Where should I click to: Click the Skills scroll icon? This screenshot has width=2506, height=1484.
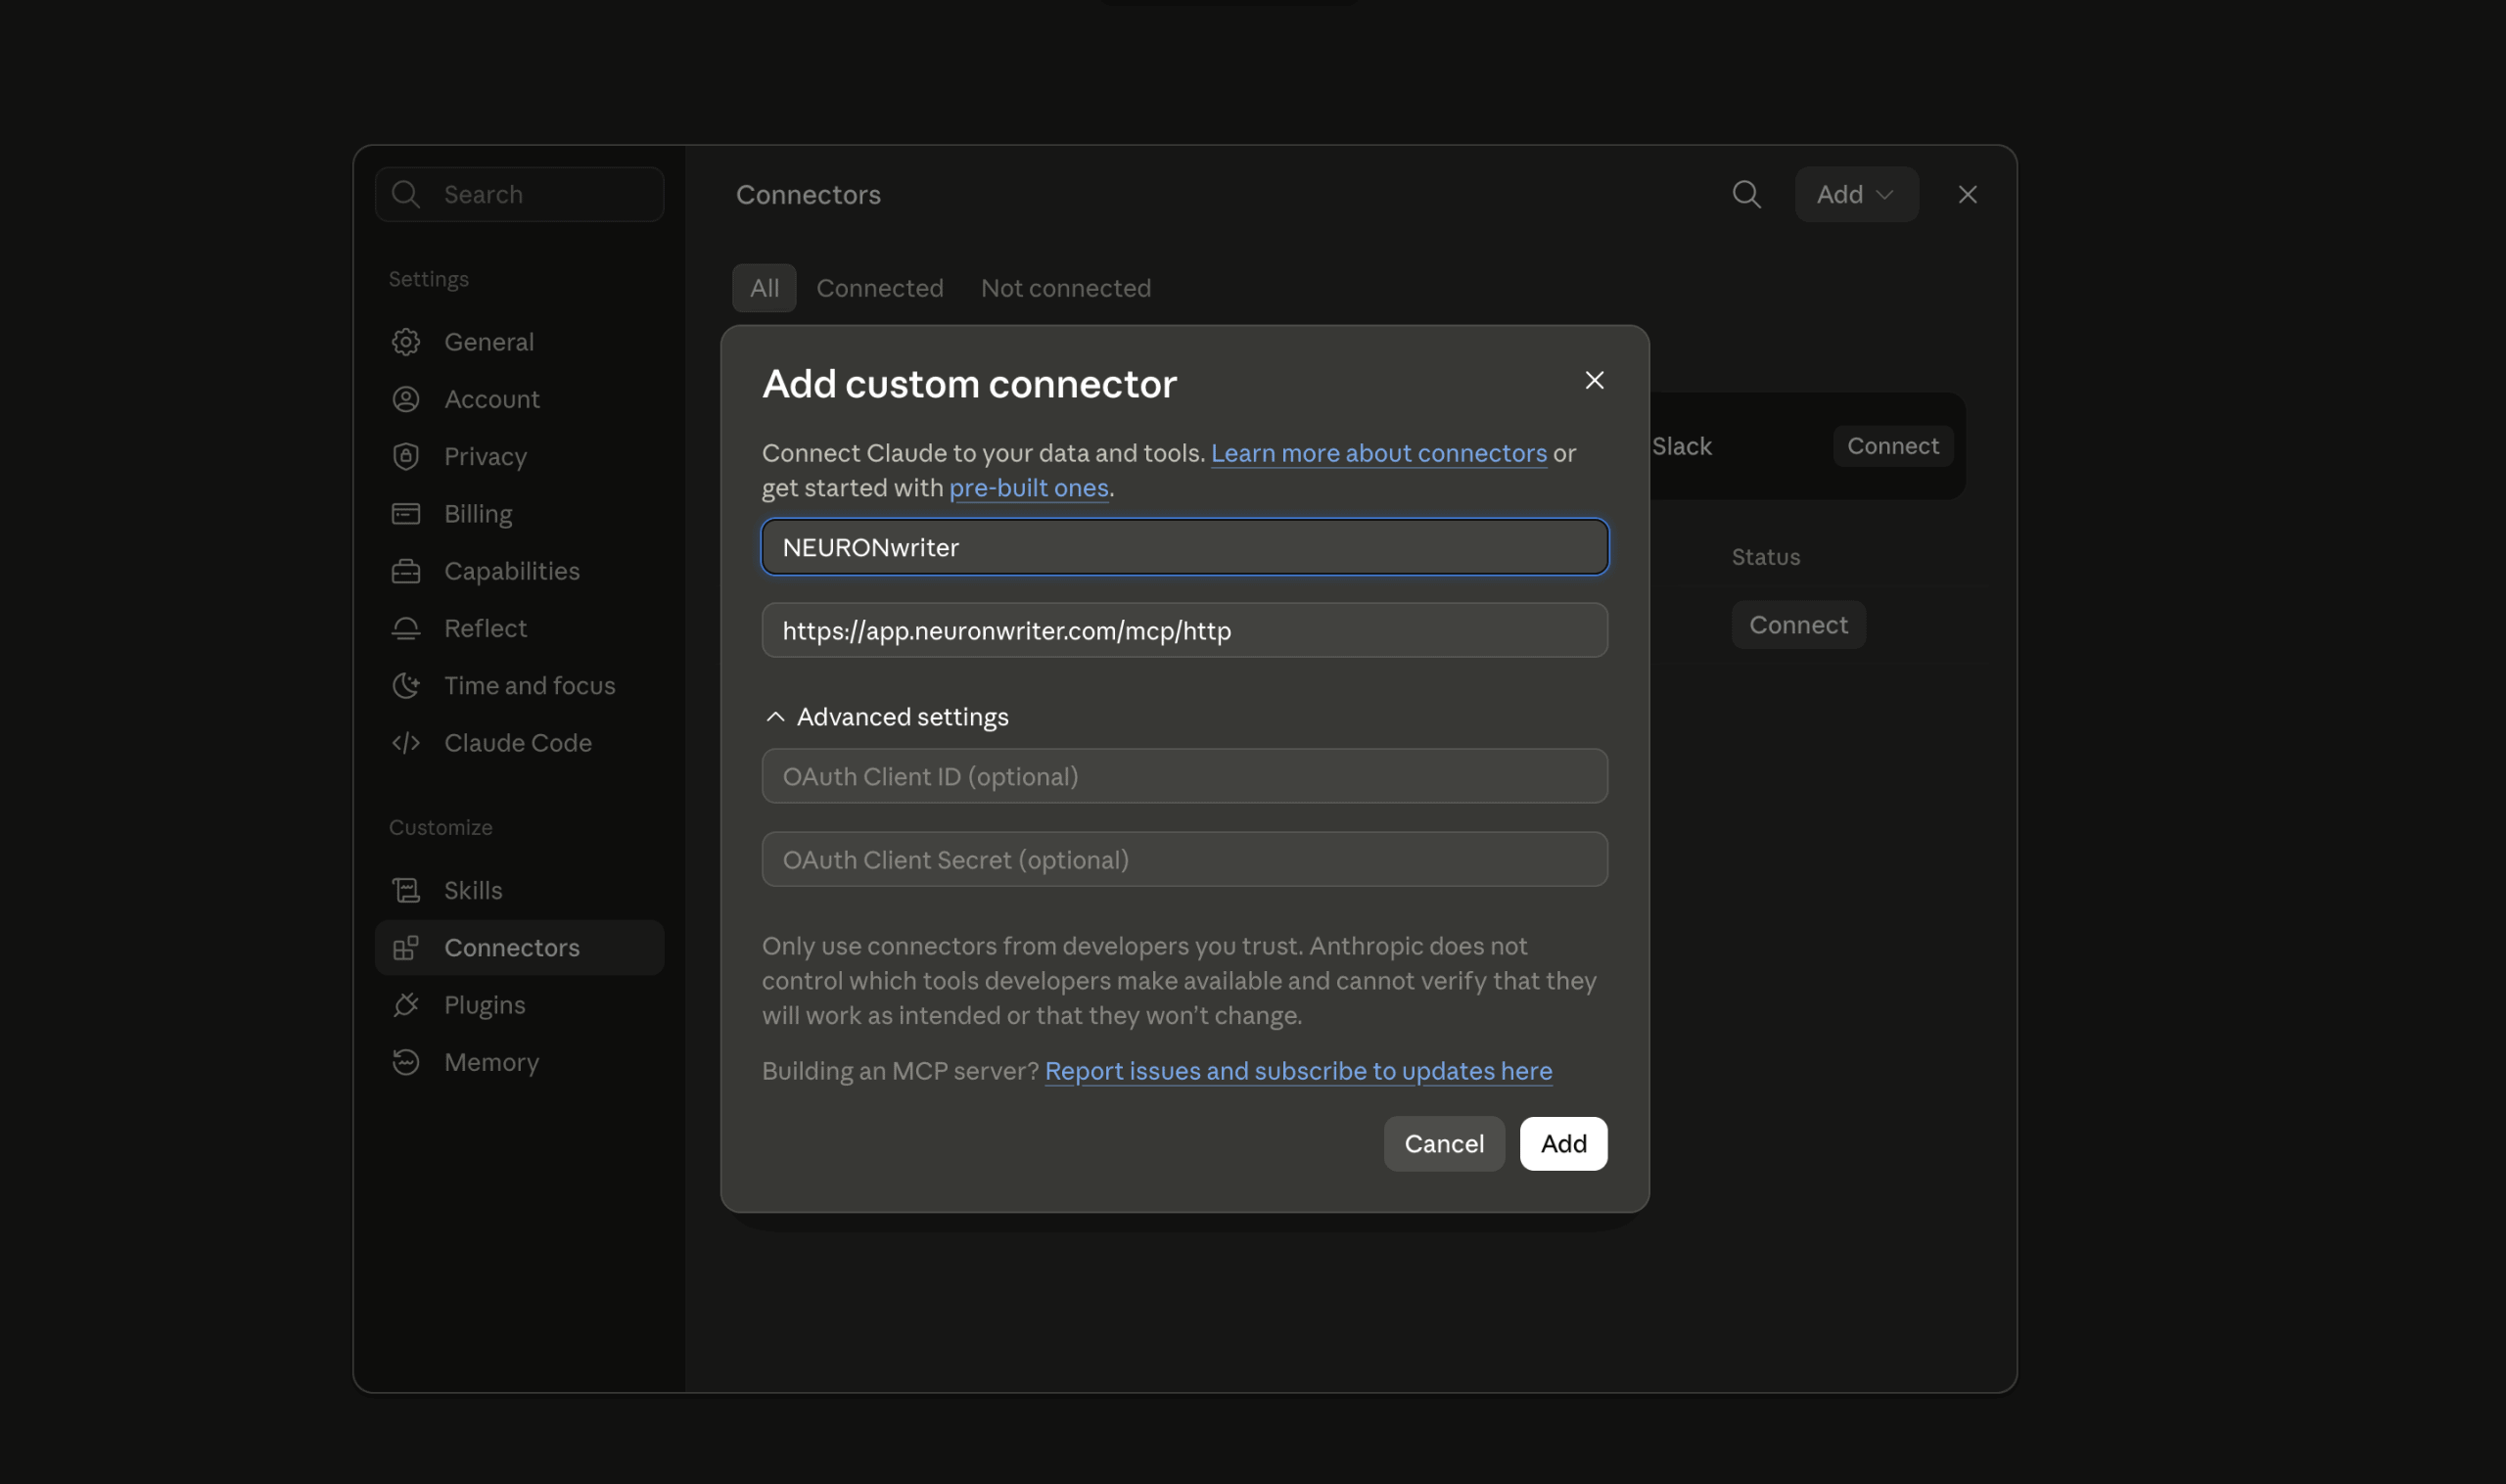pos(406,890)
